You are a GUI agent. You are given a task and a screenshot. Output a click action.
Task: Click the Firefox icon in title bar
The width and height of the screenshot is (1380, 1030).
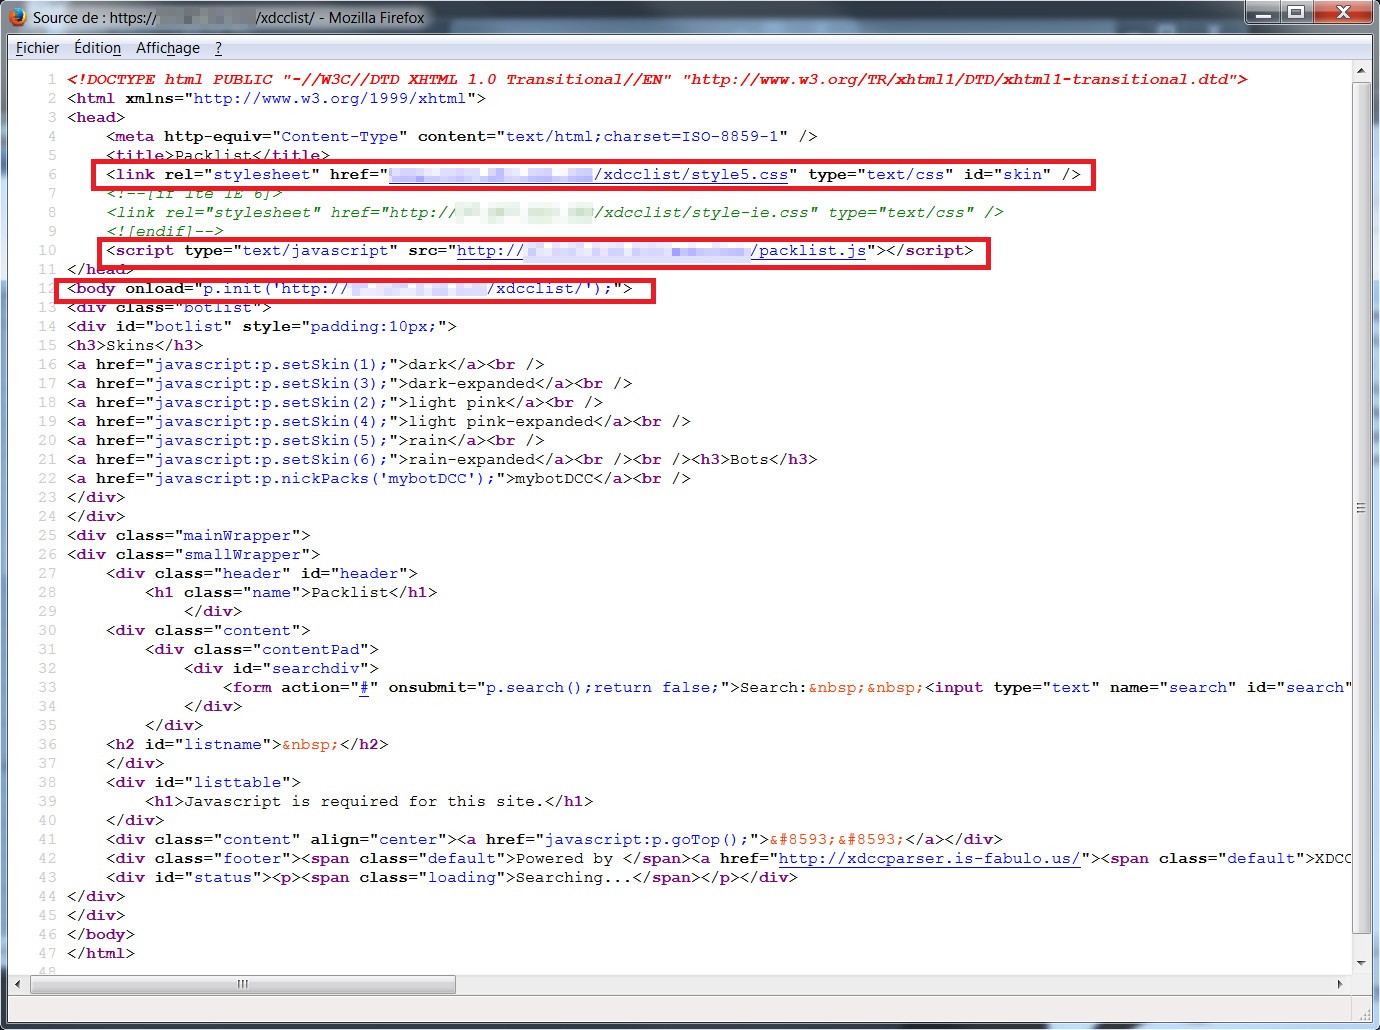coord(17,17)
